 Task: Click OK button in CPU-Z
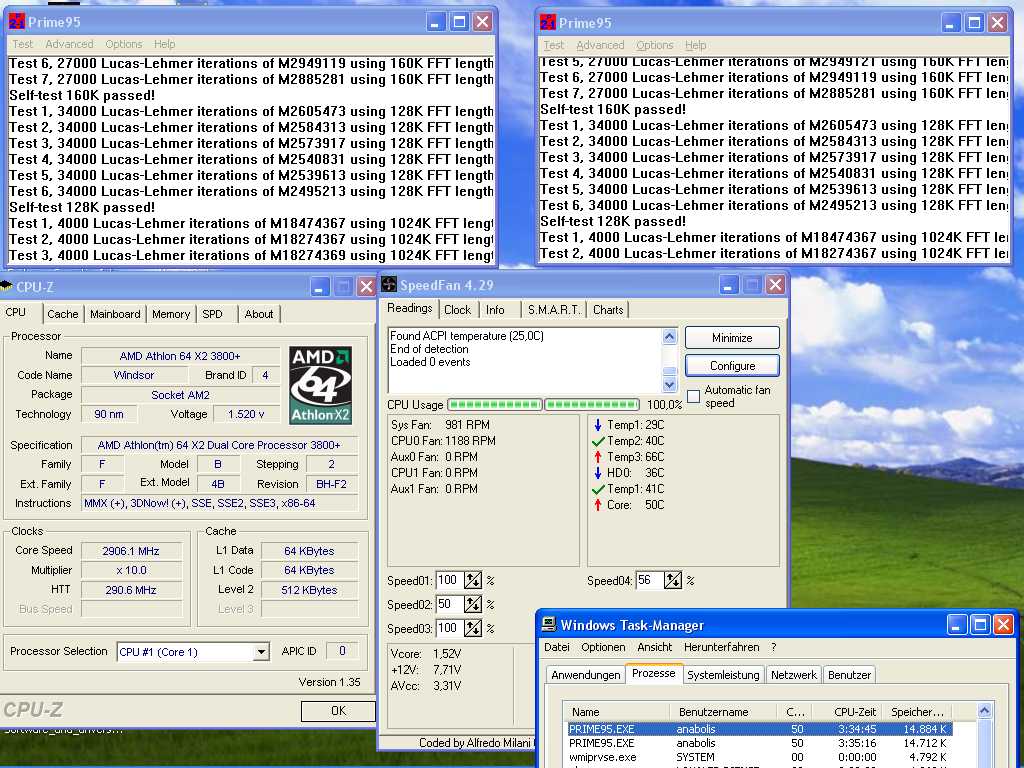(x=338, y=711)
